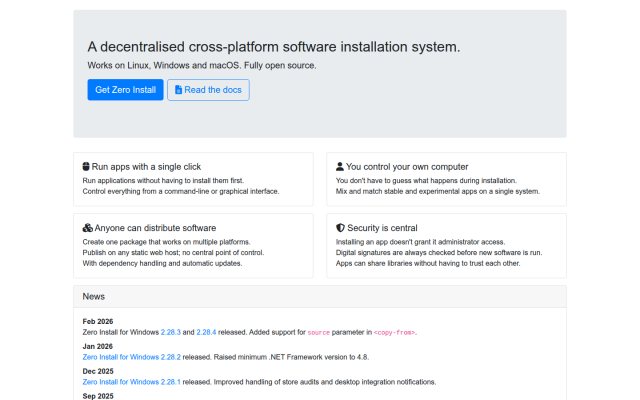Click 'Raised minimum .NET Framework version' text

(291, 357)
